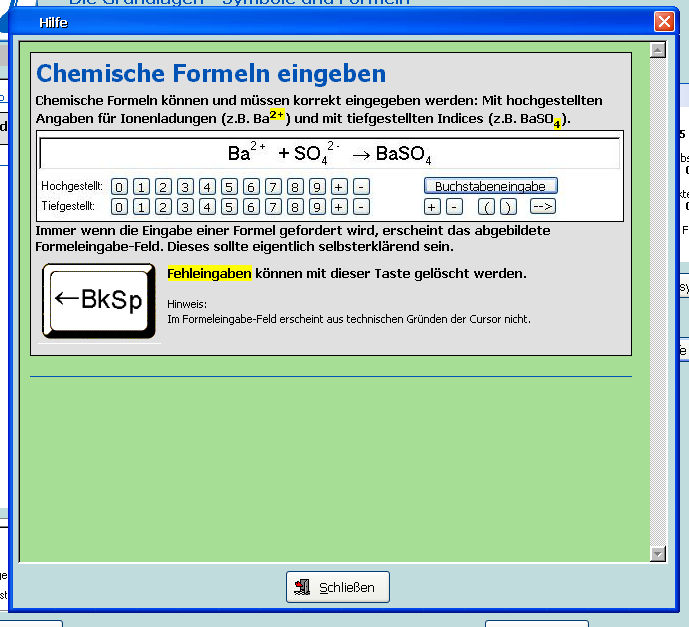Click the formula input field showing BaSO4

pyautogui.click(x=329, y=154)
